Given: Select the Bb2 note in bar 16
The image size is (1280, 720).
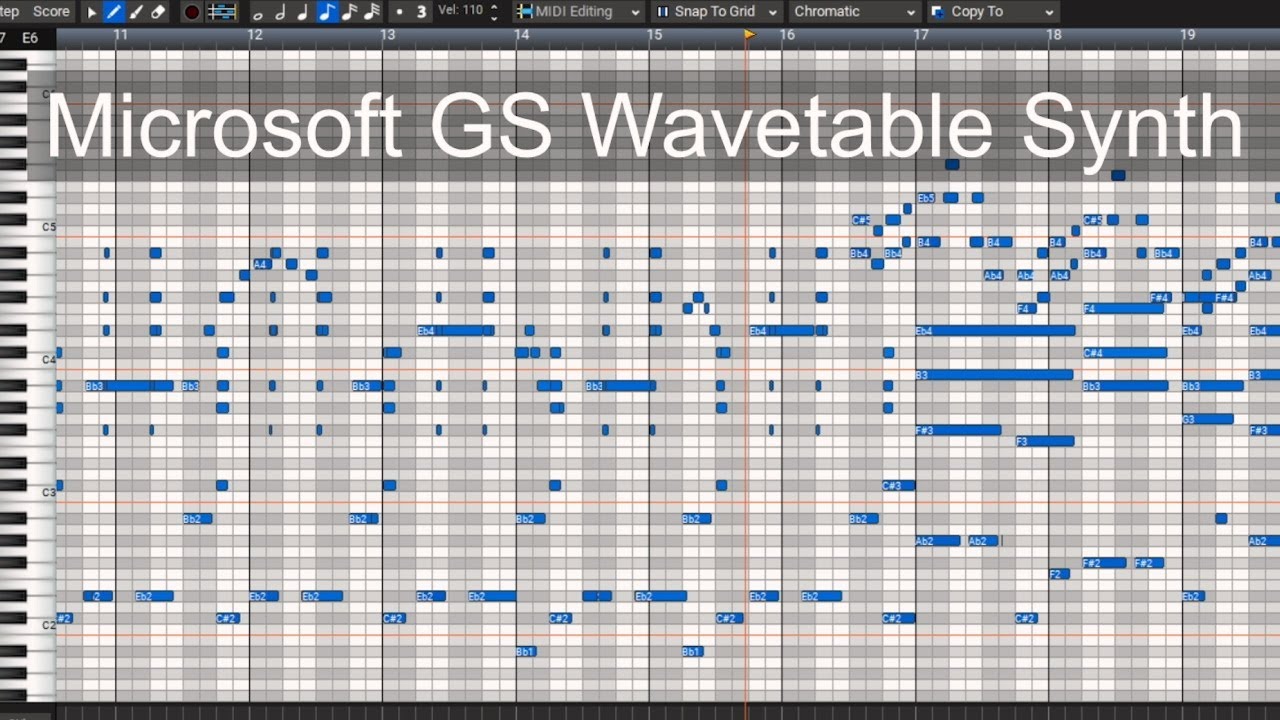Looking at the screenshot, I should 864,519.
